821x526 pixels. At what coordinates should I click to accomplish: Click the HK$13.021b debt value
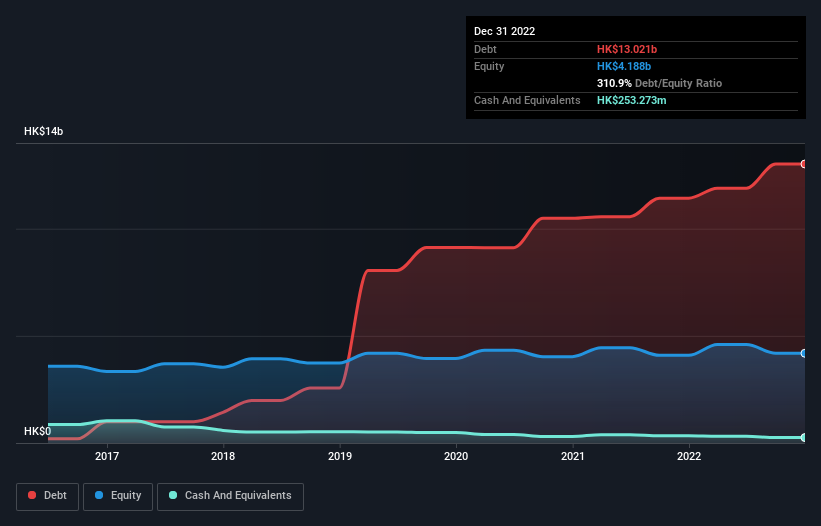627,49
